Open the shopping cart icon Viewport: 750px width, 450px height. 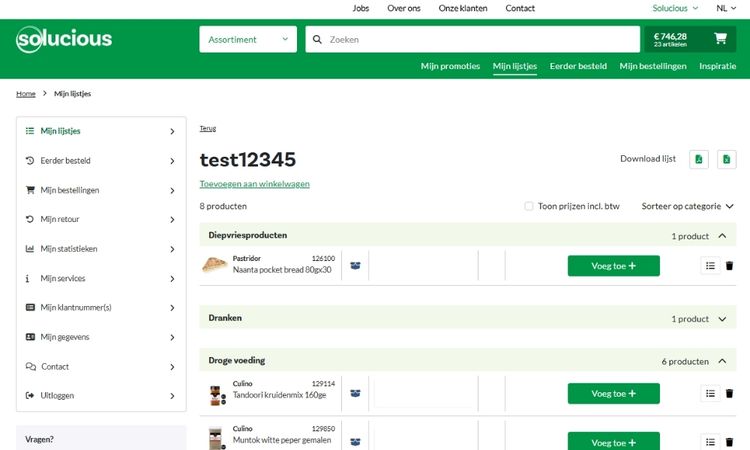[x=720, y=39]
